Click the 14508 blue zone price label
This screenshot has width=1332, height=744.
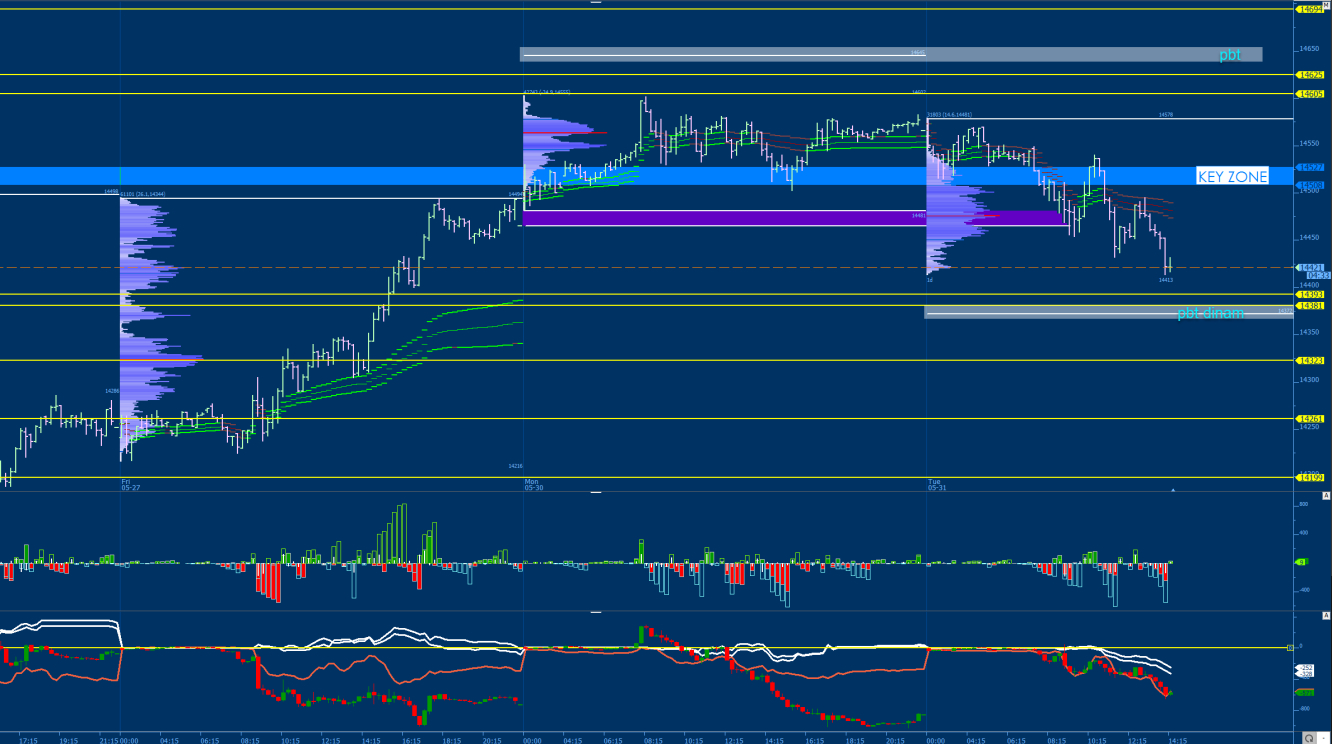click(1310, 185)
